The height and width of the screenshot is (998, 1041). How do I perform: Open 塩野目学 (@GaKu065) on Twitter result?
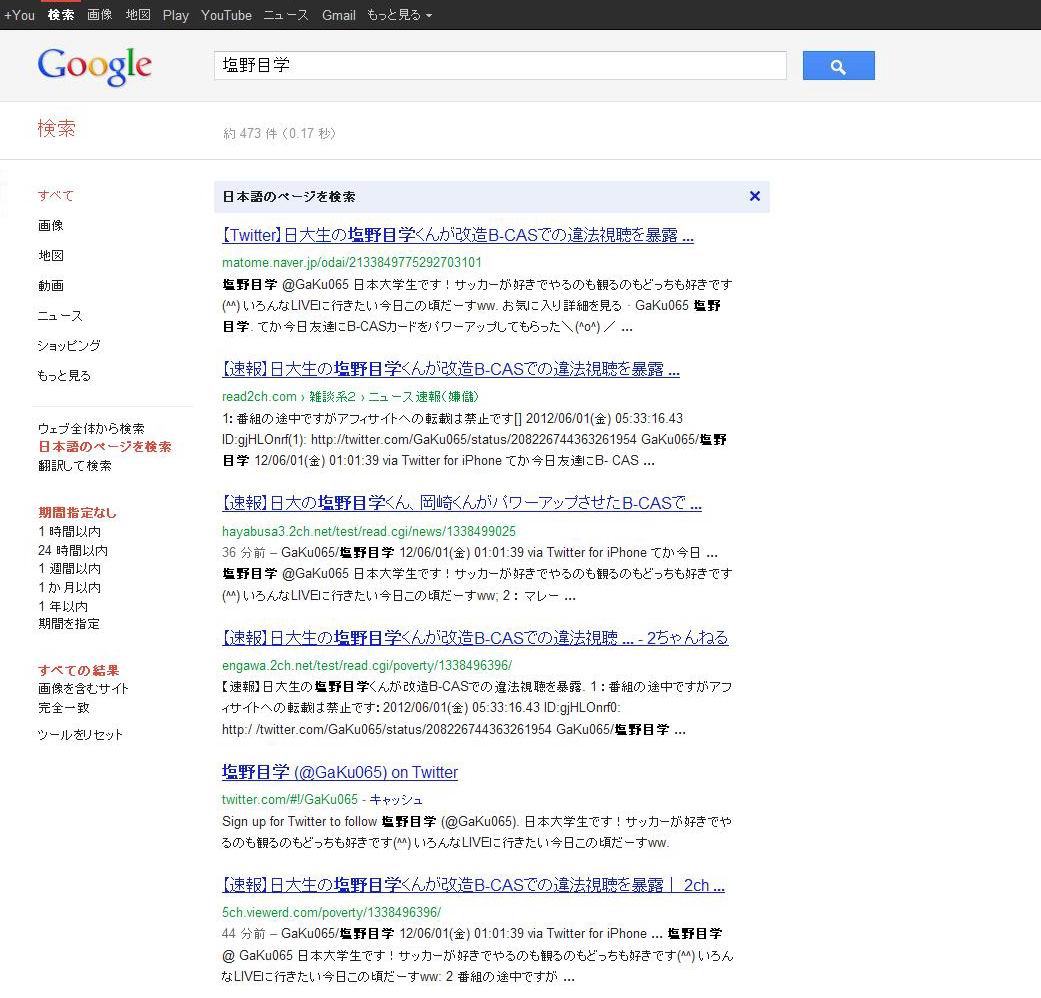(x=340, y=772)
